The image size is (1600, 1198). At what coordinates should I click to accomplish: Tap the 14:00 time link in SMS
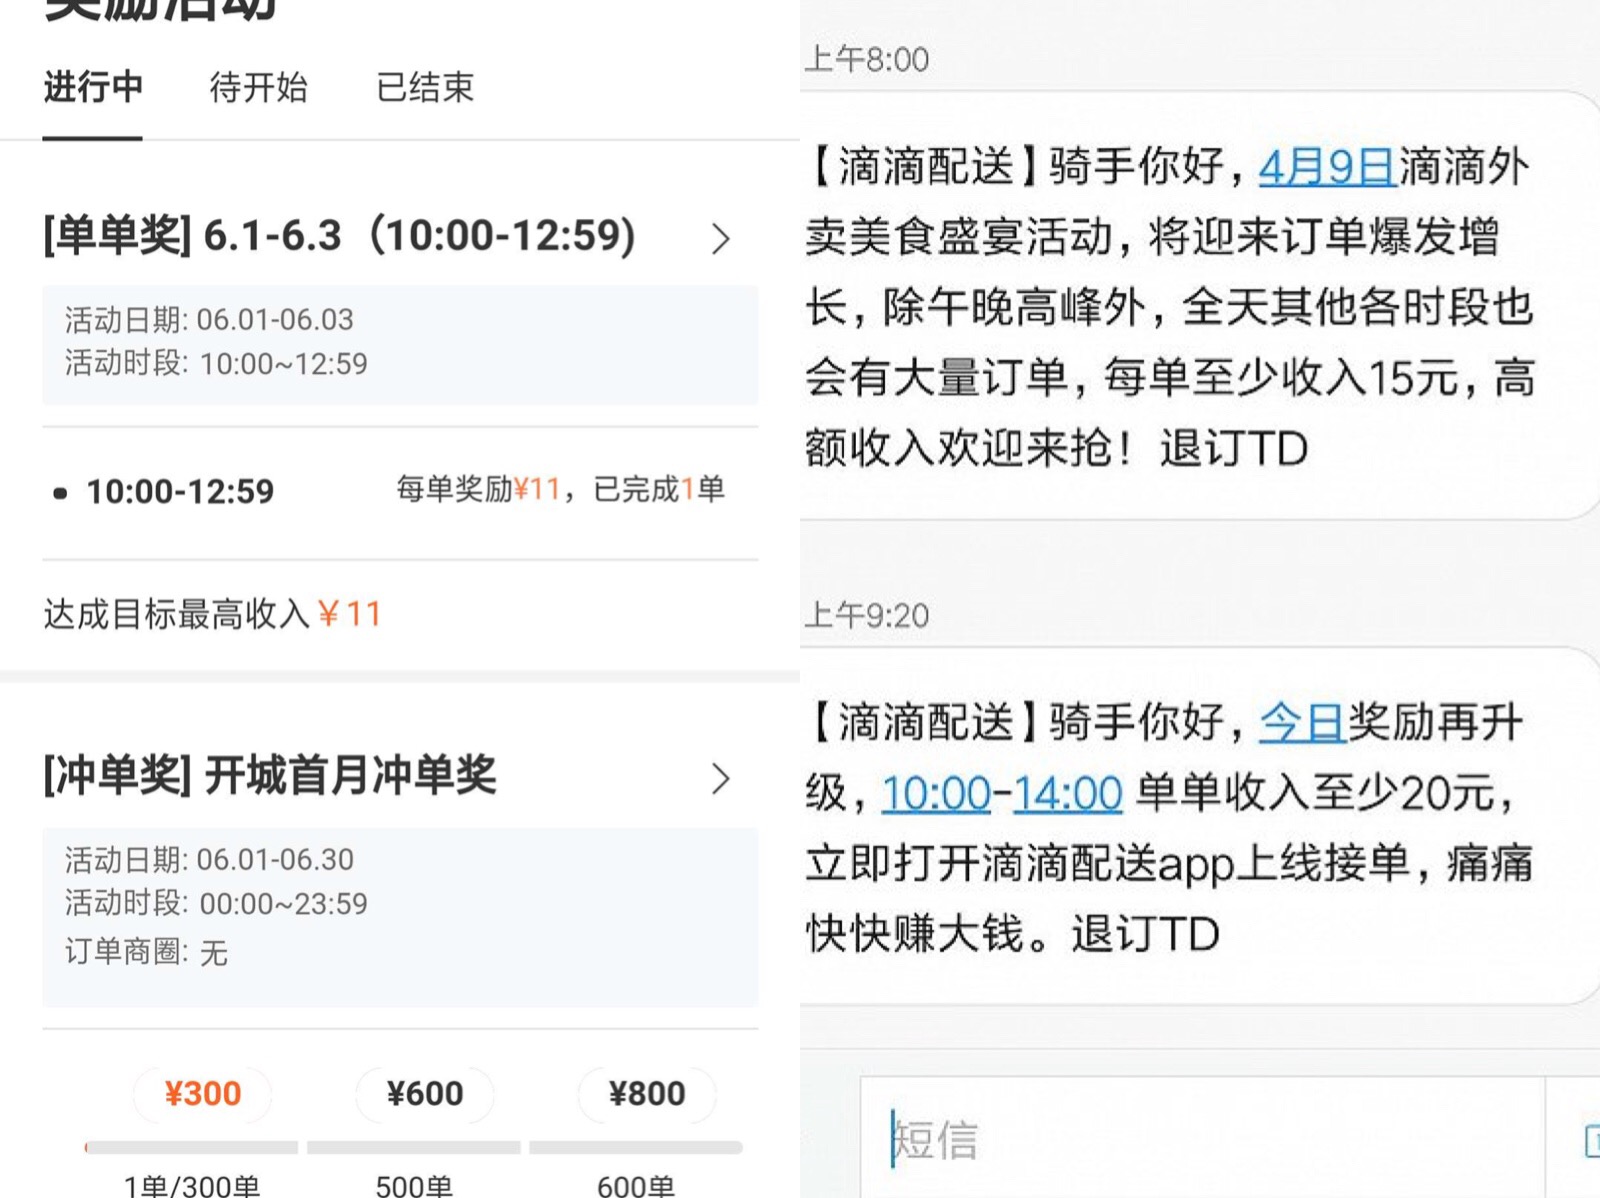click(x=1068, y=794)
